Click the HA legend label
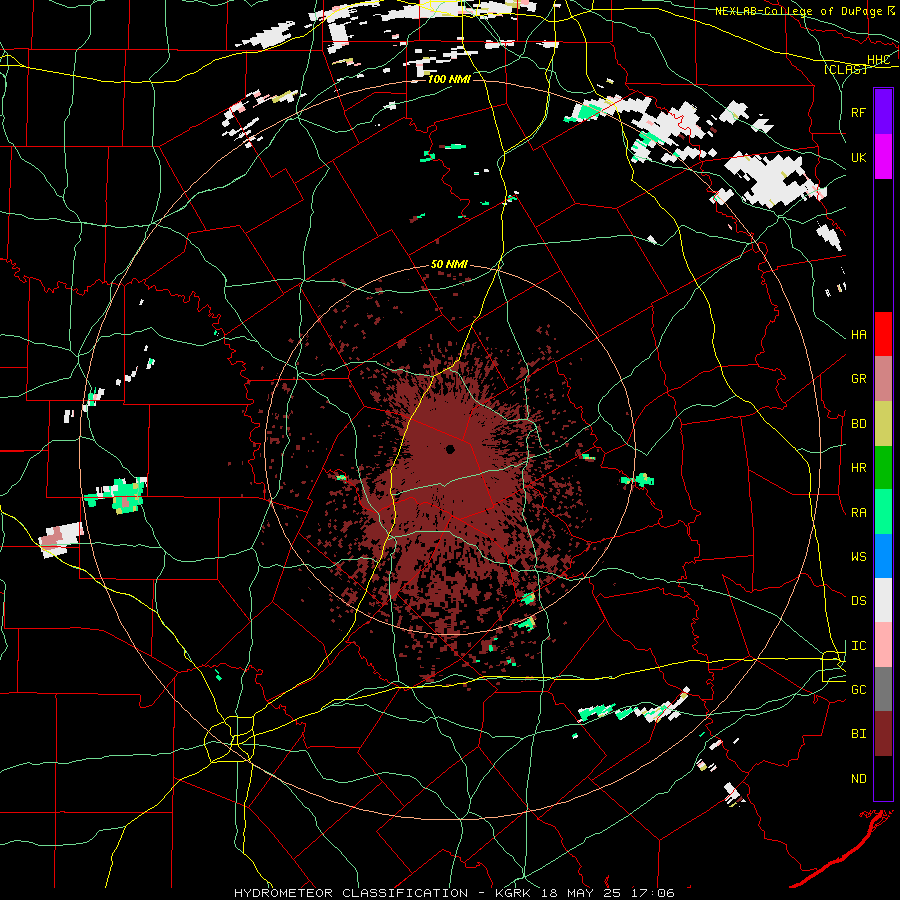The width and height of the screenshot is (900, 900). pyautogui.click(x=859, y=334)
